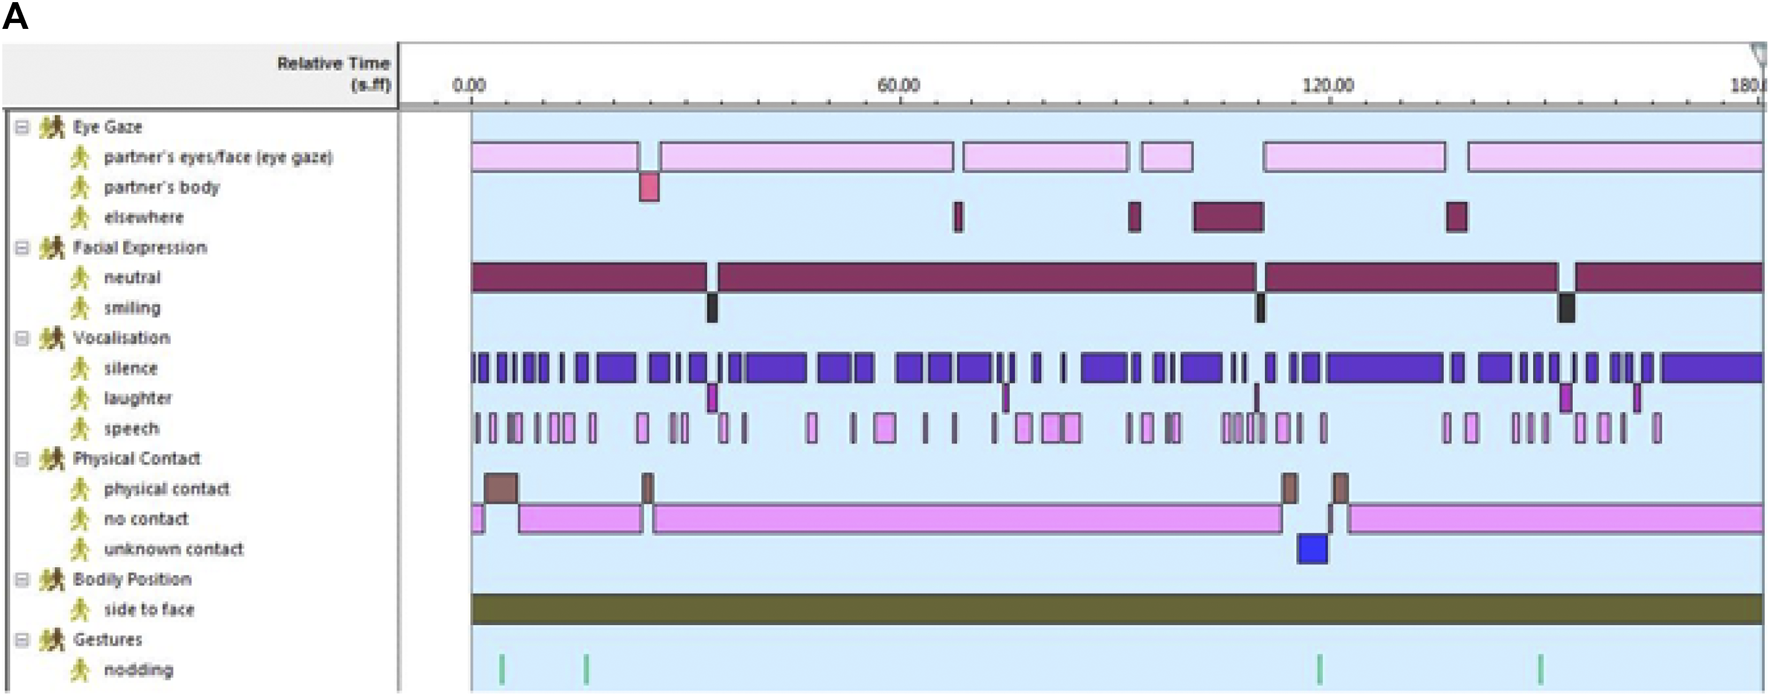Select the 'unknown contact' row label
Image resolution: width=1772 pixels, height=696 pixels.
point(173,549)
